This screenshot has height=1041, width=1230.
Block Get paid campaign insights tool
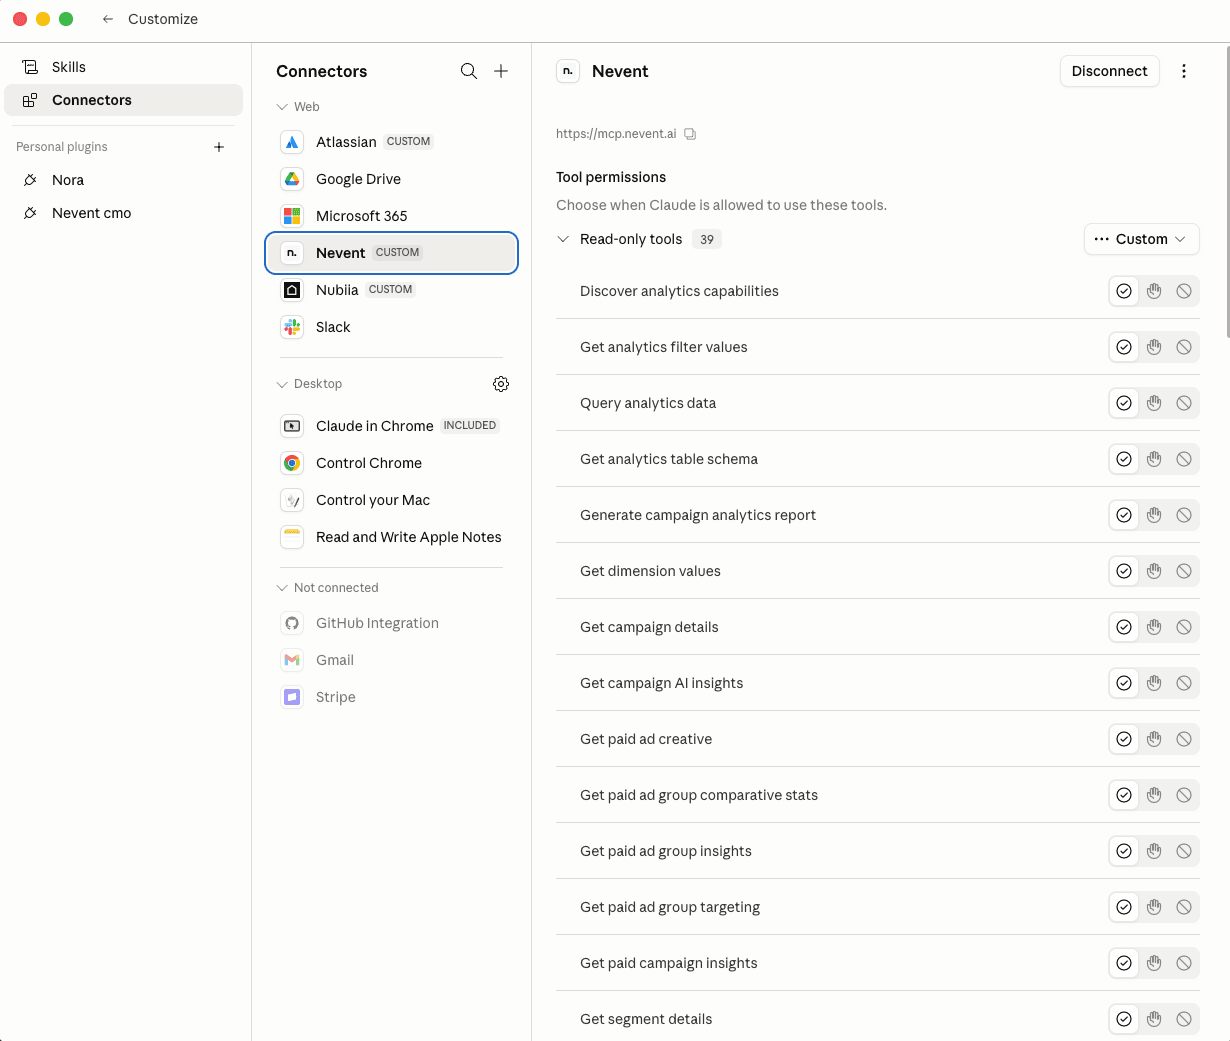coord(1184,963)
